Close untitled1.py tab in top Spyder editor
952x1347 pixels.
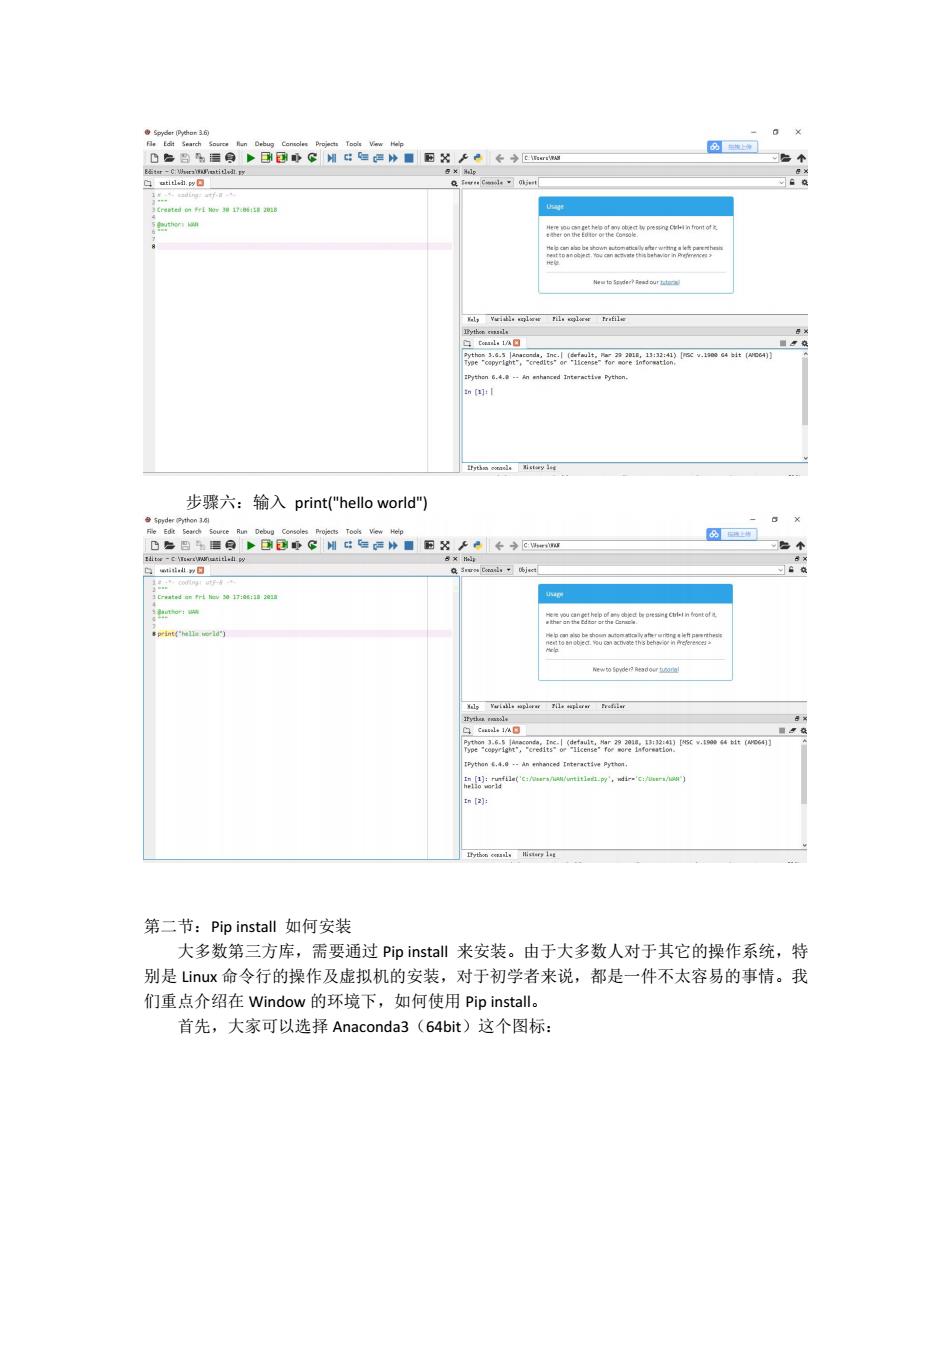[200, 183]
